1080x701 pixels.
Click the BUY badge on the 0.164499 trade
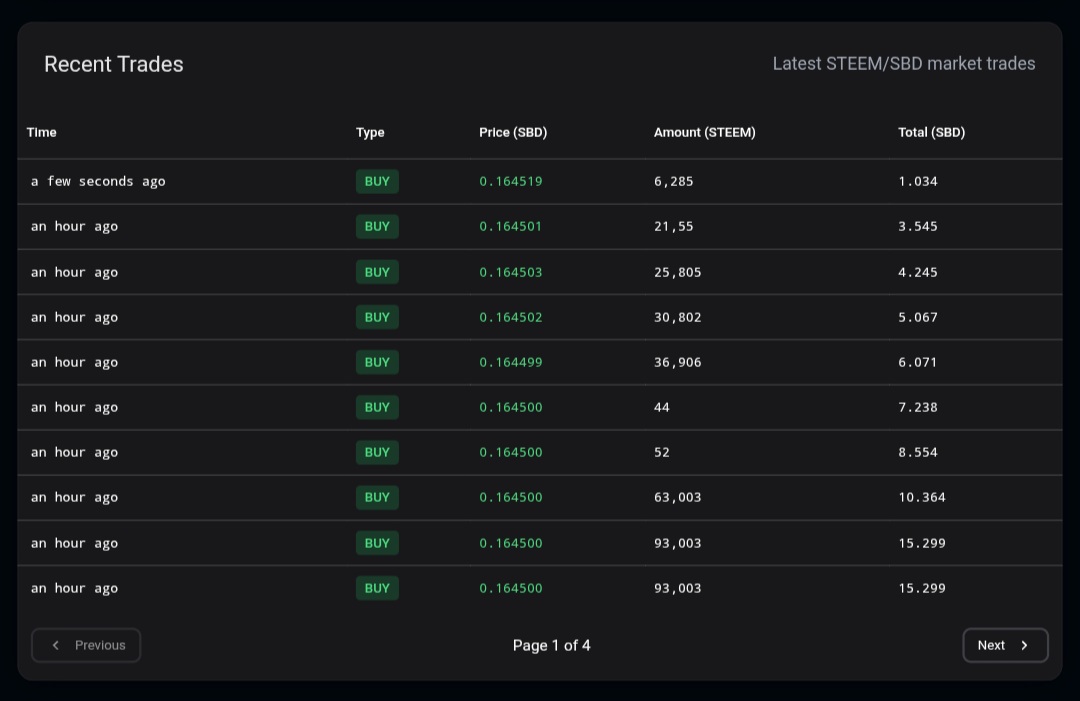pyautogui.click(x=377, y=362)
